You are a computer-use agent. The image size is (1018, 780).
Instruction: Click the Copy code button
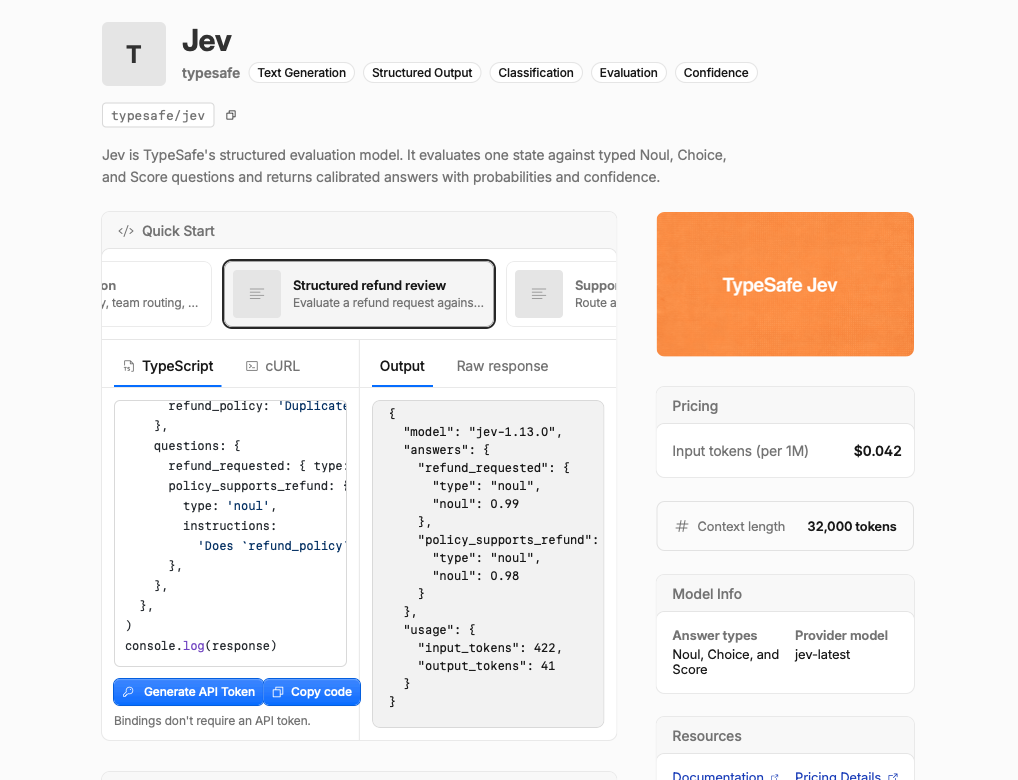312,692
